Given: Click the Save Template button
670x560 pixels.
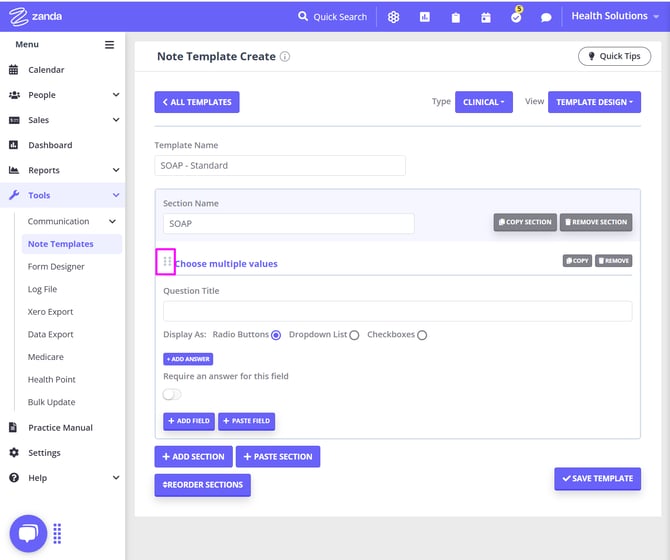Looking at the screenshot, I should click(x=597, y=479).
